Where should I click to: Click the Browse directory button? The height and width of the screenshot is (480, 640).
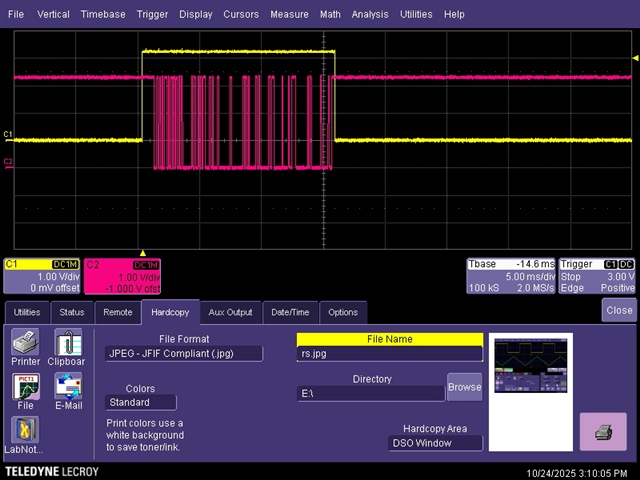464,387
